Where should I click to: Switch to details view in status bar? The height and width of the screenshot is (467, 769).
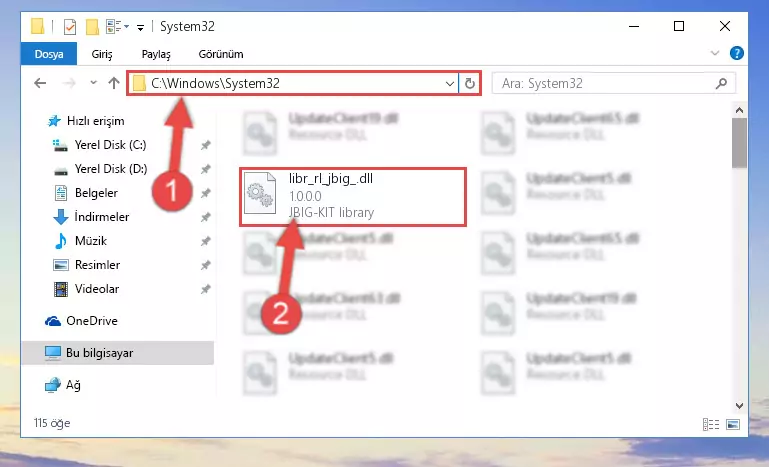pos(711,424)
